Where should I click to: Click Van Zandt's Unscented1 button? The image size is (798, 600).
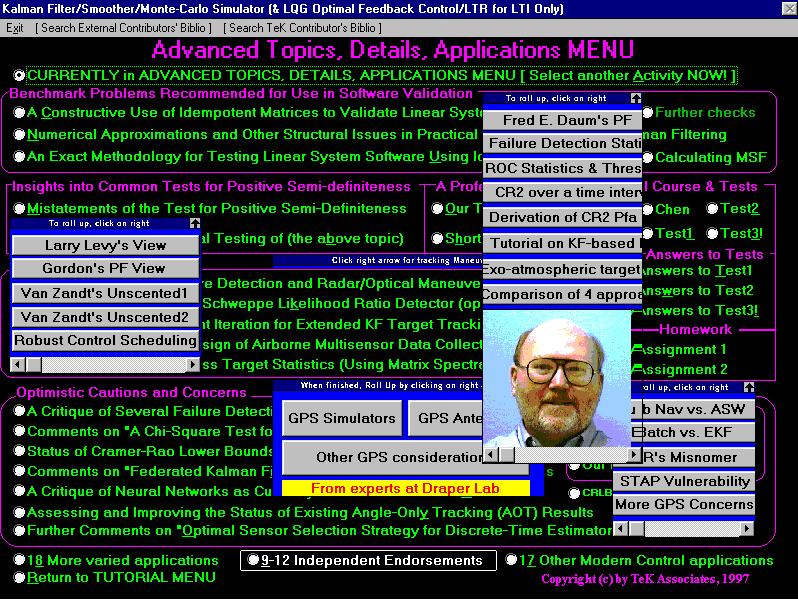[x=105, y=293]
